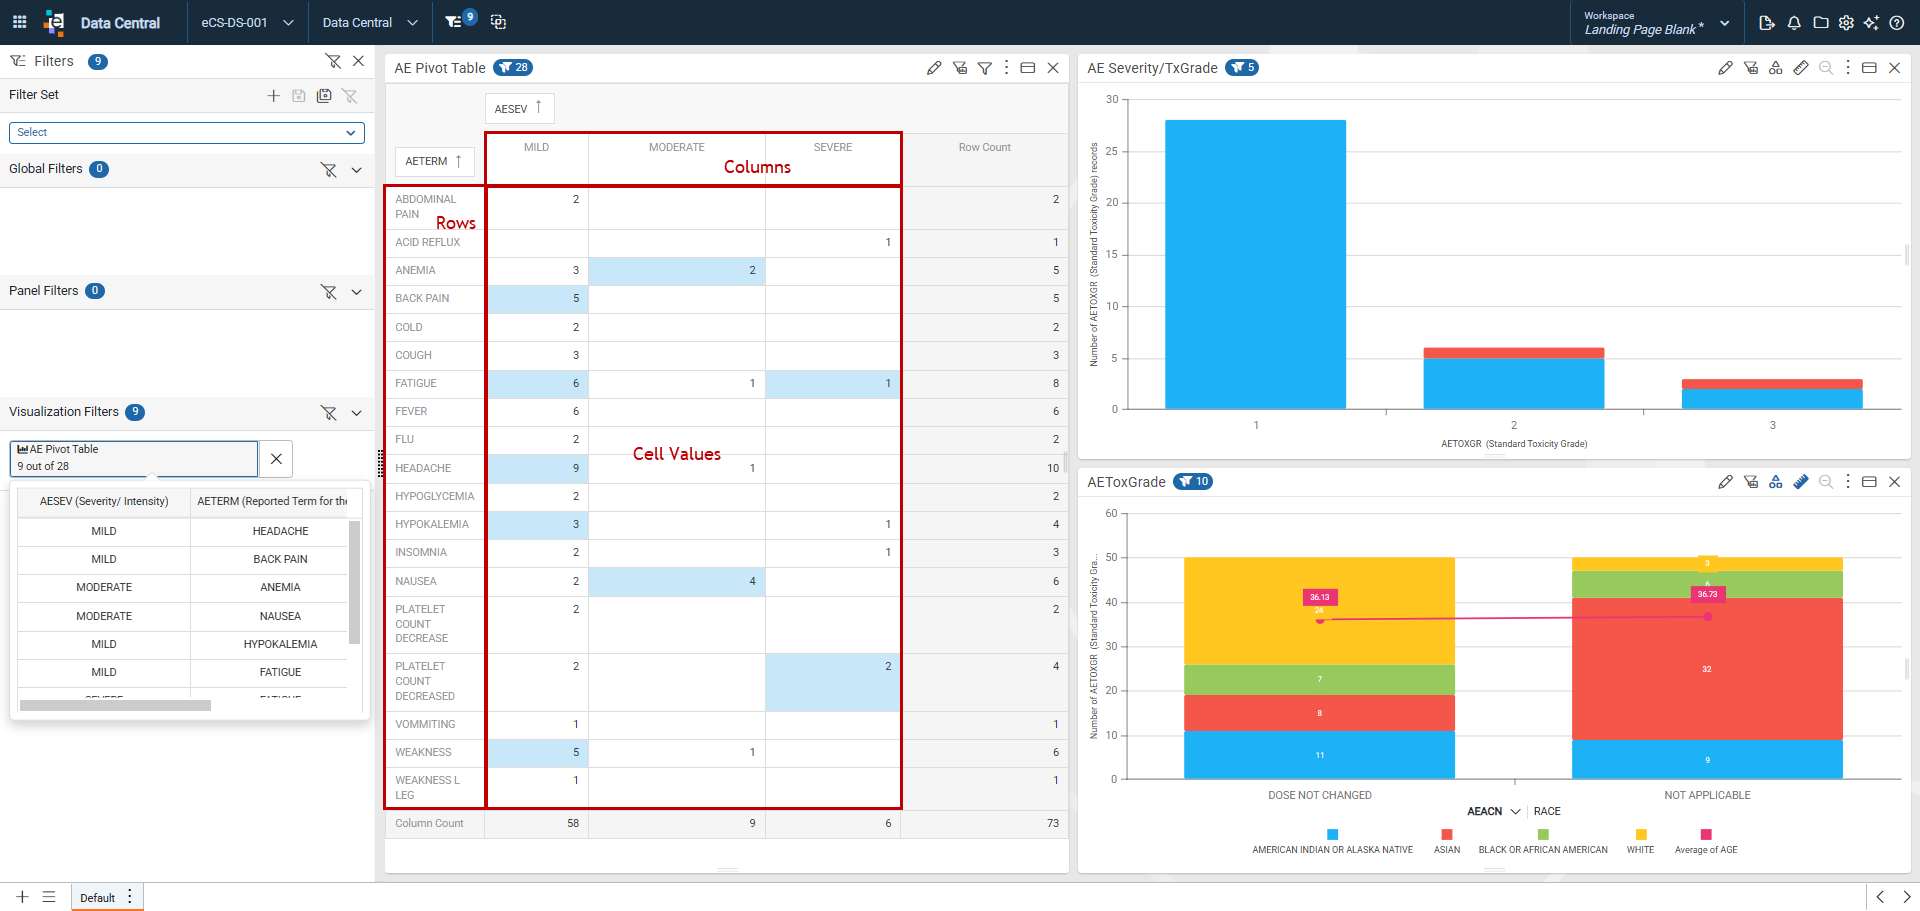Click the AI sparkle assistant icon
The width and height of the screenshot is (1920, 911).
tap(1871, 22)
